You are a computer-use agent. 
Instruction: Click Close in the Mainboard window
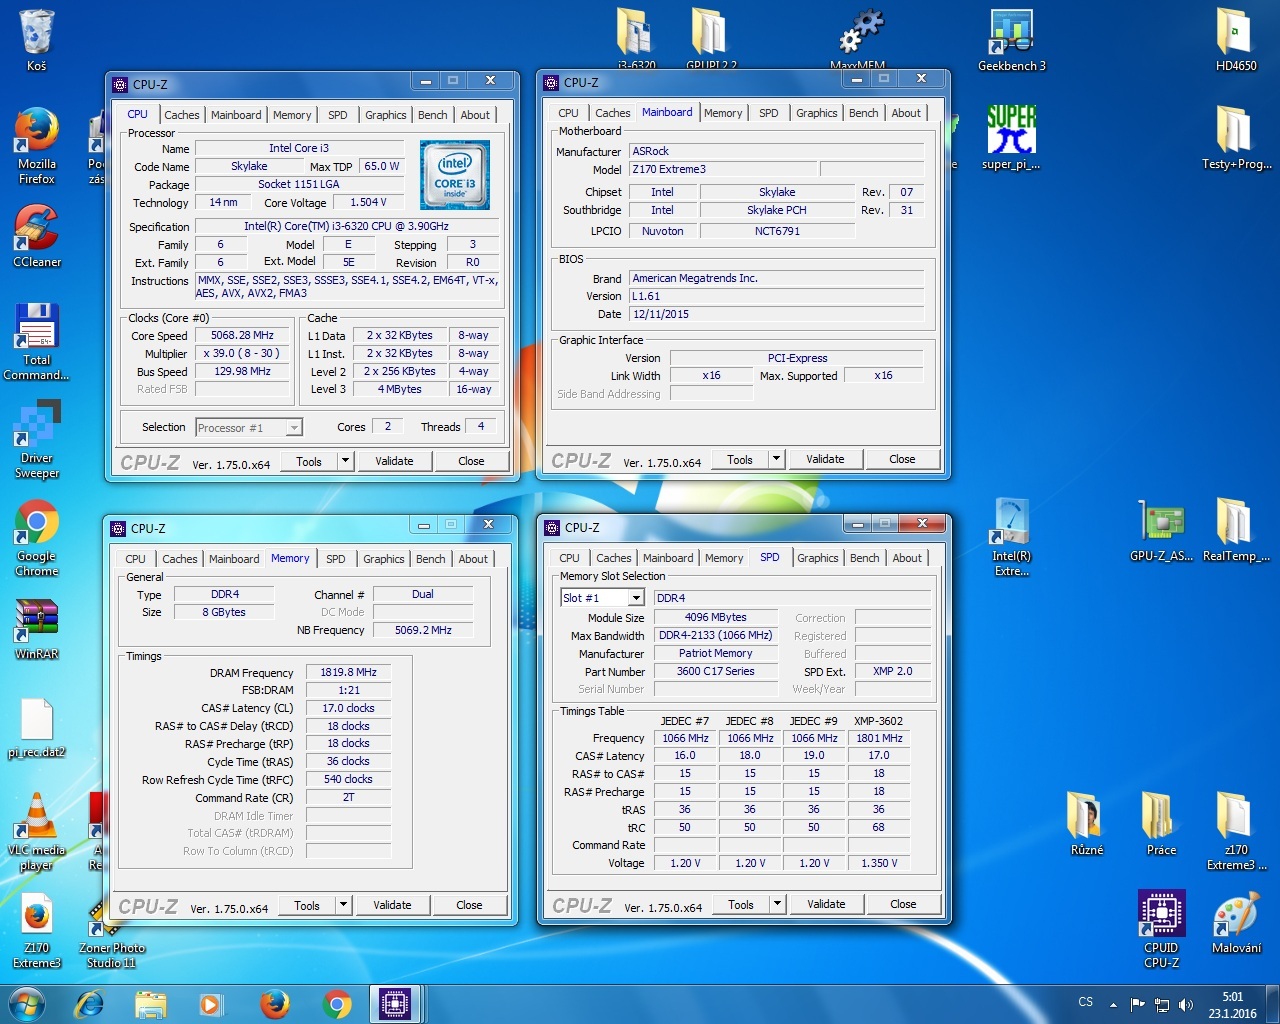(902, 459)
